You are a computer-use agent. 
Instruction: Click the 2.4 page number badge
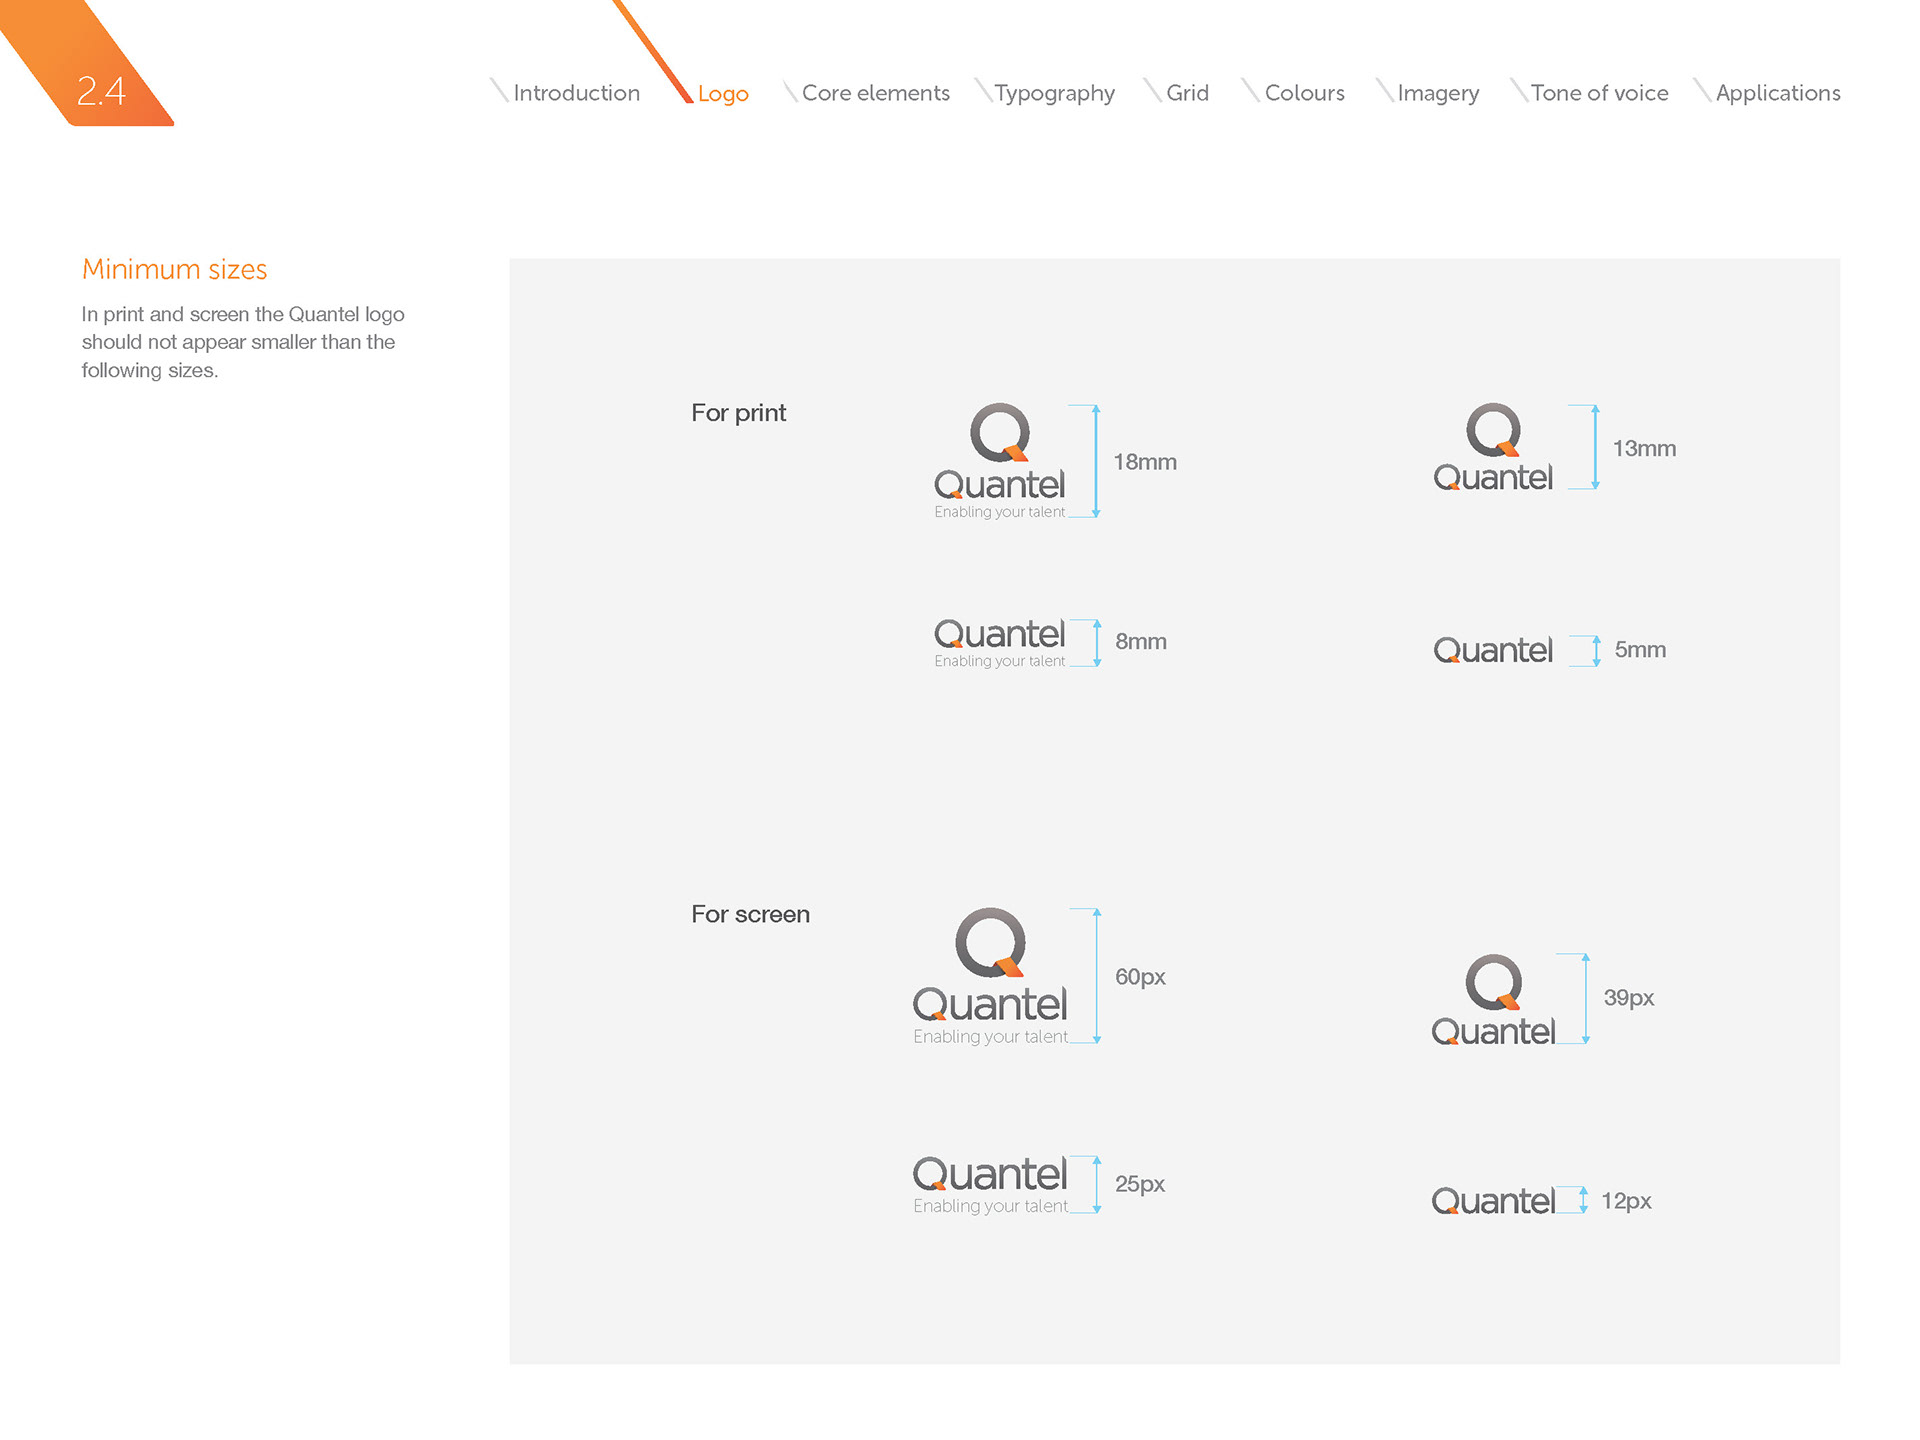point(100,91)
